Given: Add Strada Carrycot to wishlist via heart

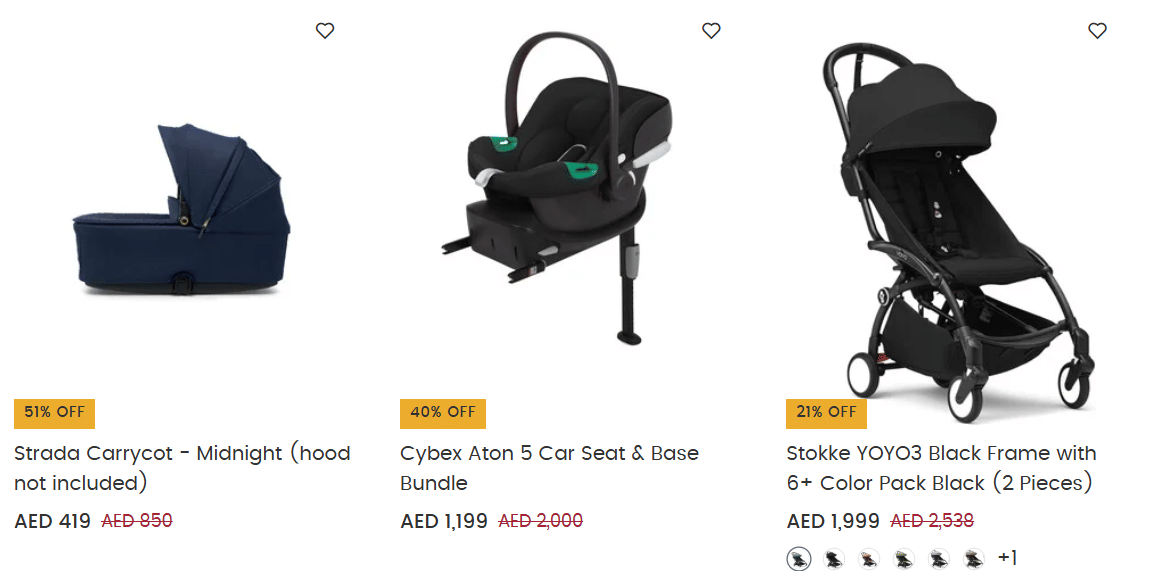Looking at the screenshot, I should point(325,31).
